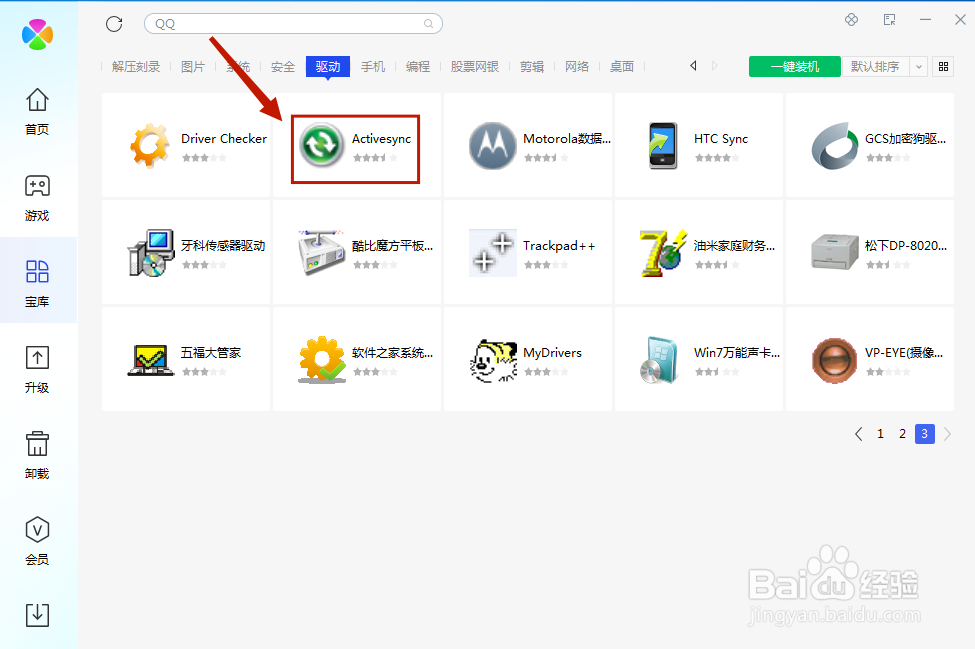Click the search magnifier icon
The height and width of the screenshot is (649, 975).
[428, 24]
